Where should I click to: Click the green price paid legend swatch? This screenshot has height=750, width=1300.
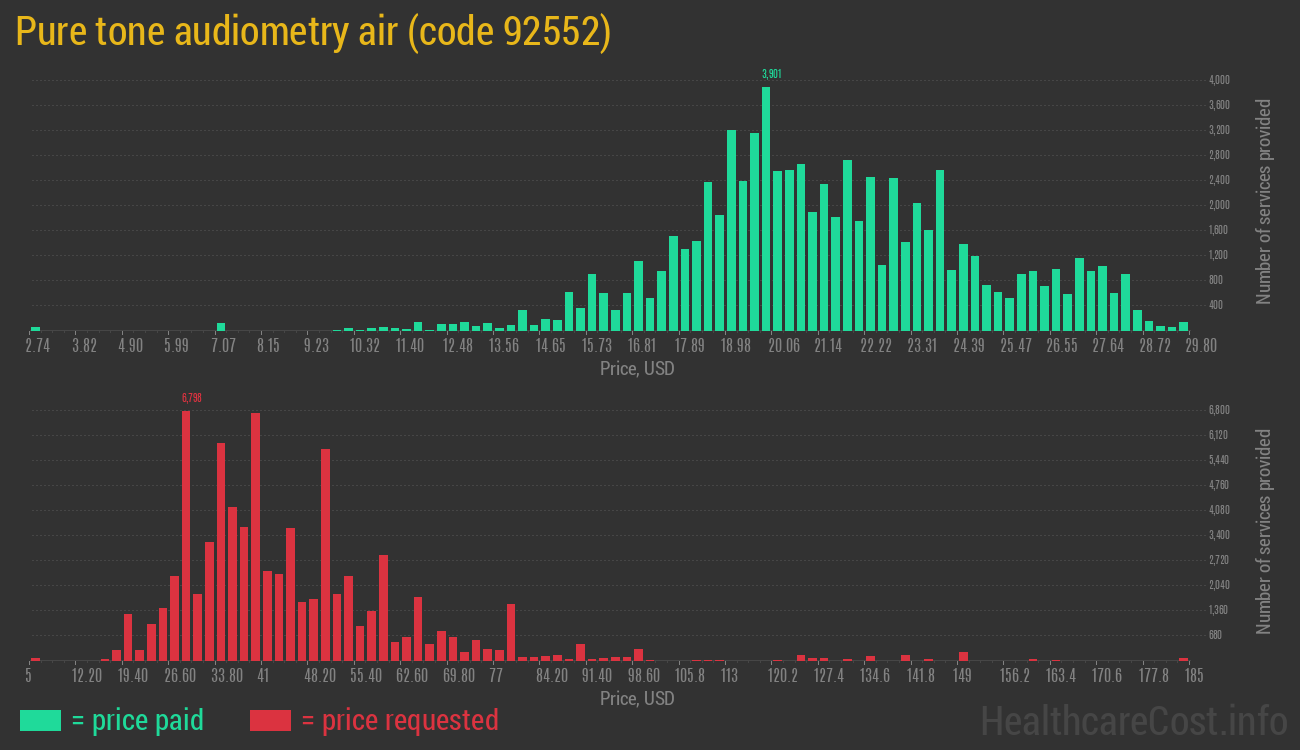(40, 720)
